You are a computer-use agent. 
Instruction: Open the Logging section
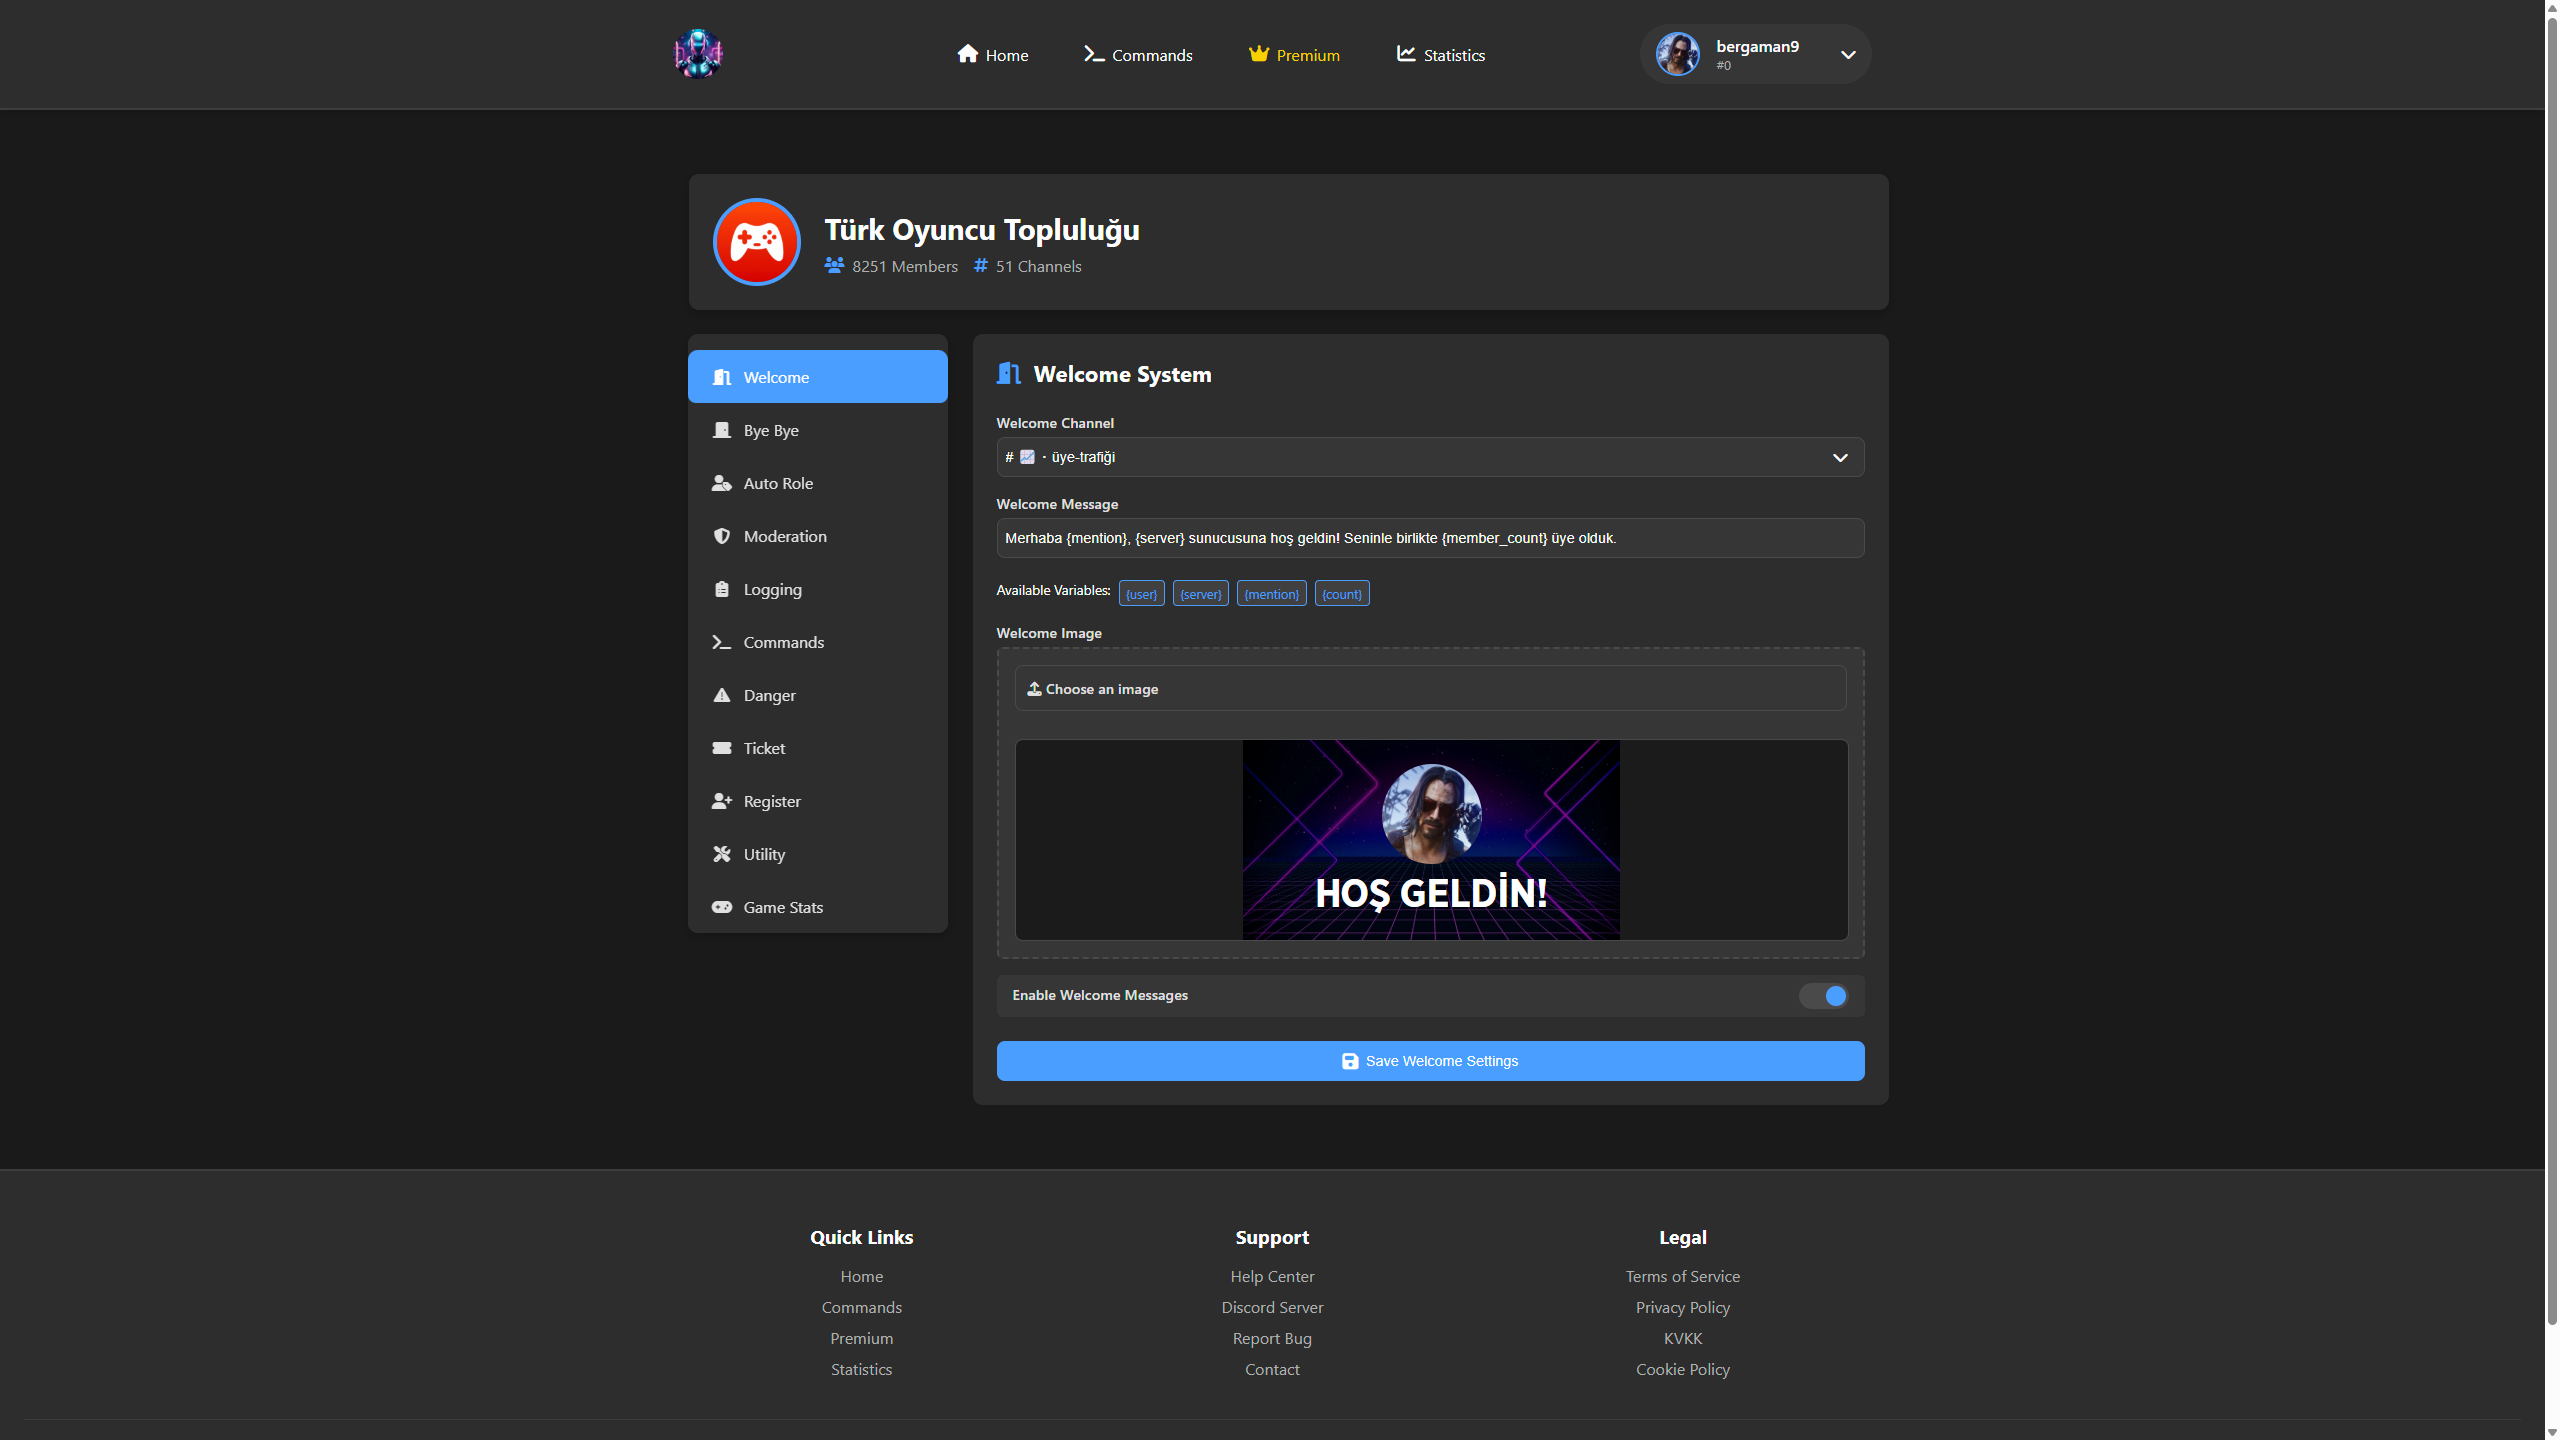(x=818, y=589)
